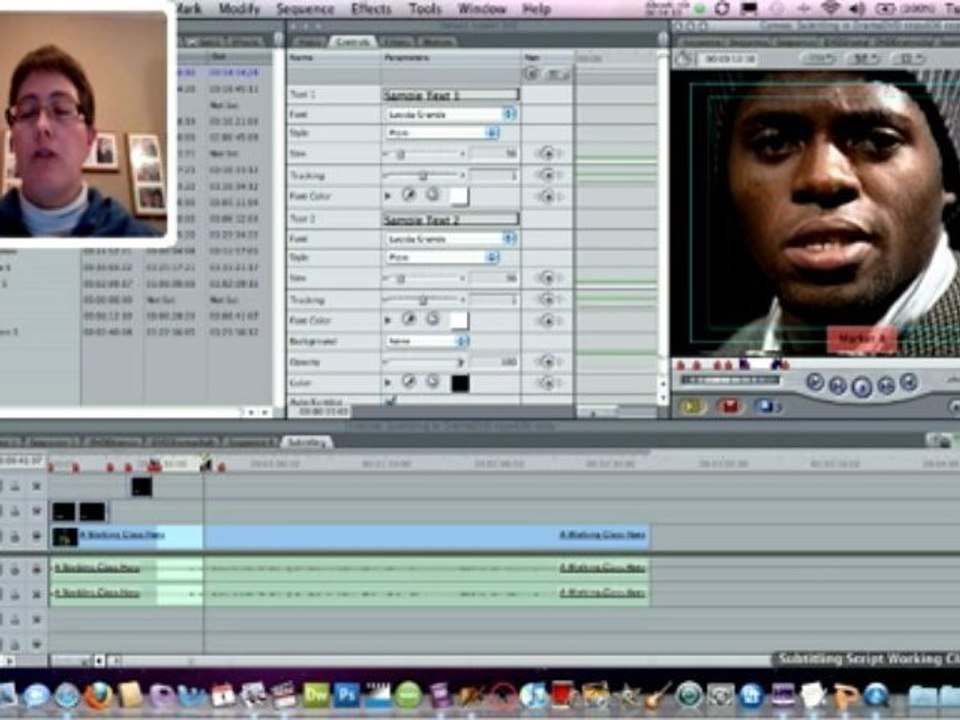Click the volume icon in the menu bar
960x720 pixels.
858,9
